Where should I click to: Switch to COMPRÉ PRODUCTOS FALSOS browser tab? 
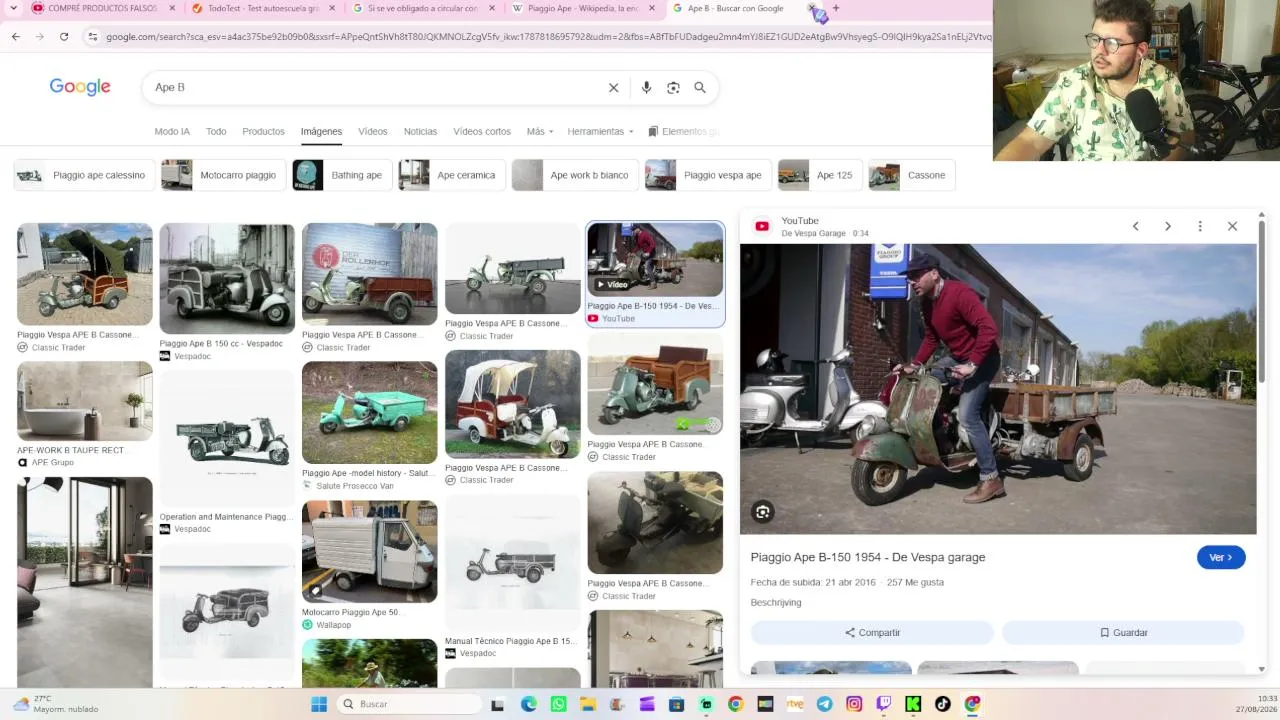point(102,8)
